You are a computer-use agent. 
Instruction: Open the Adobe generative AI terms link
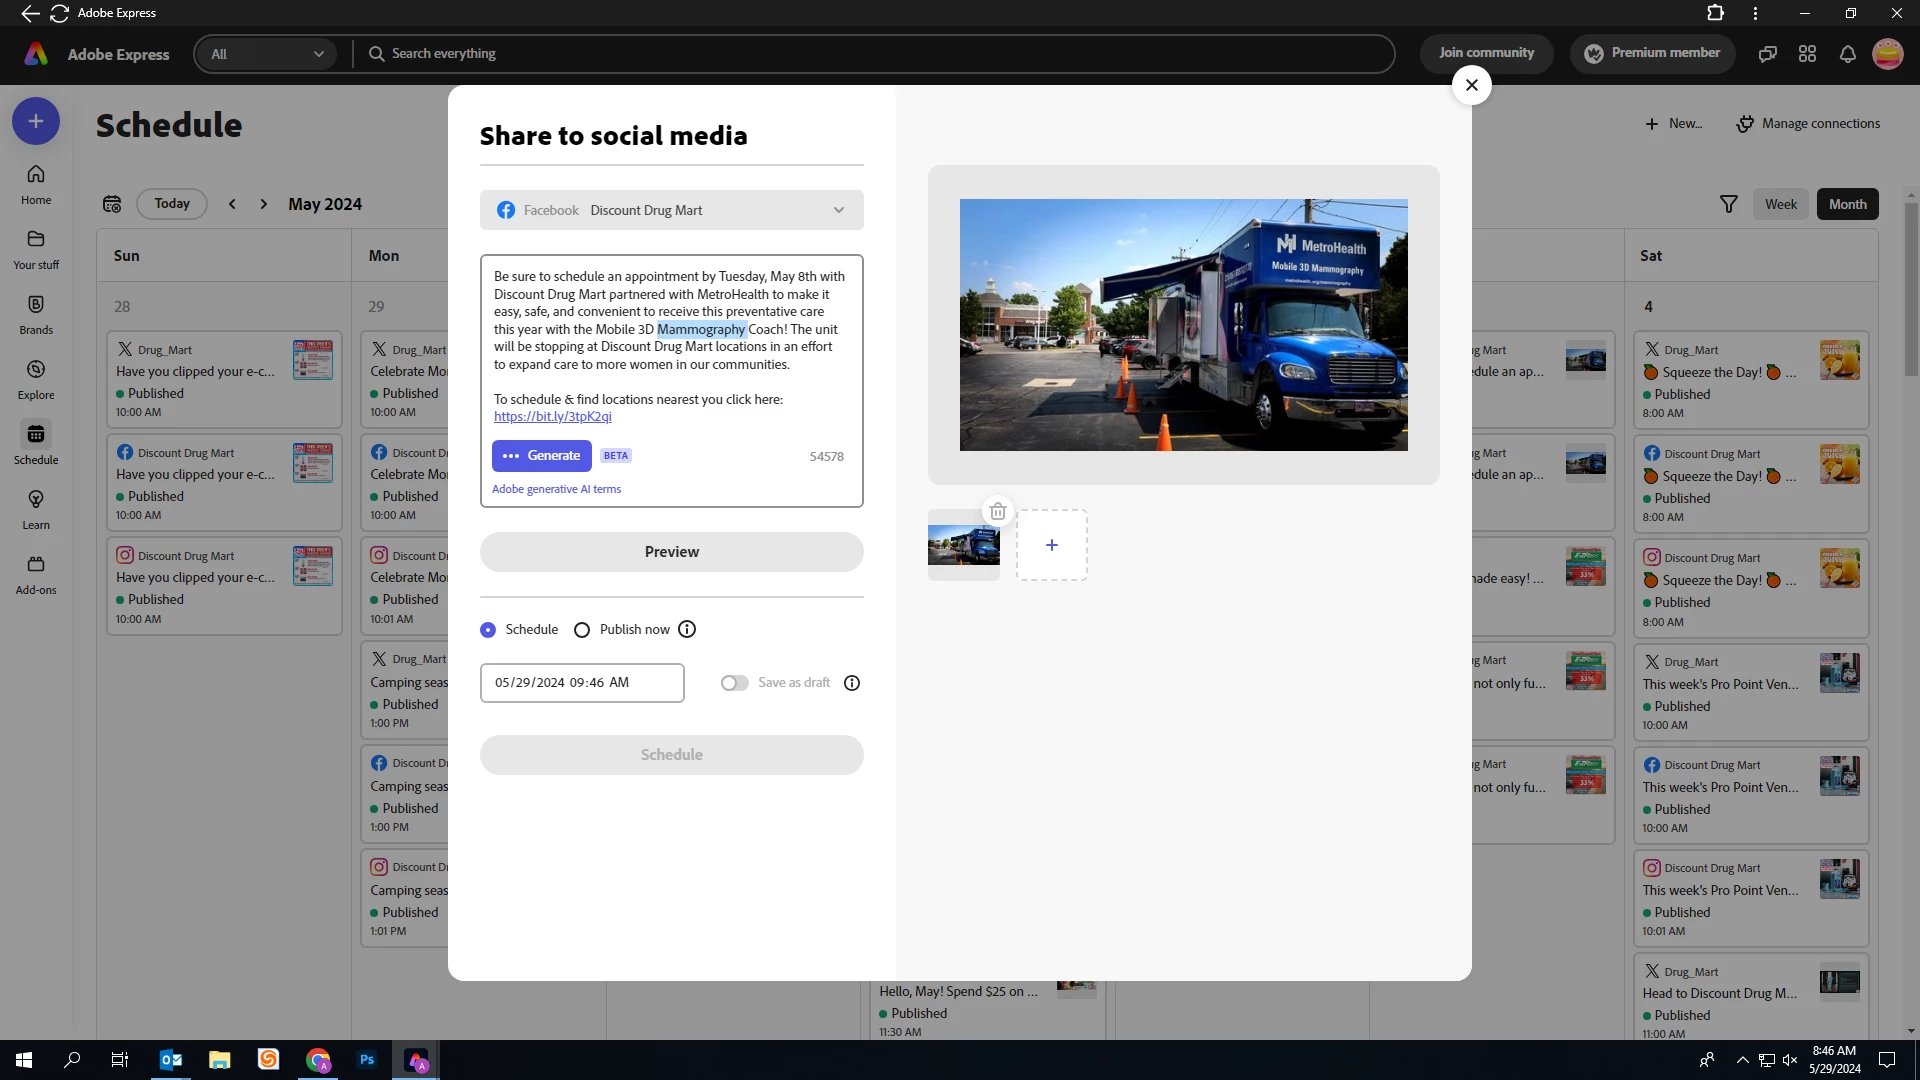tap(556, 489)
